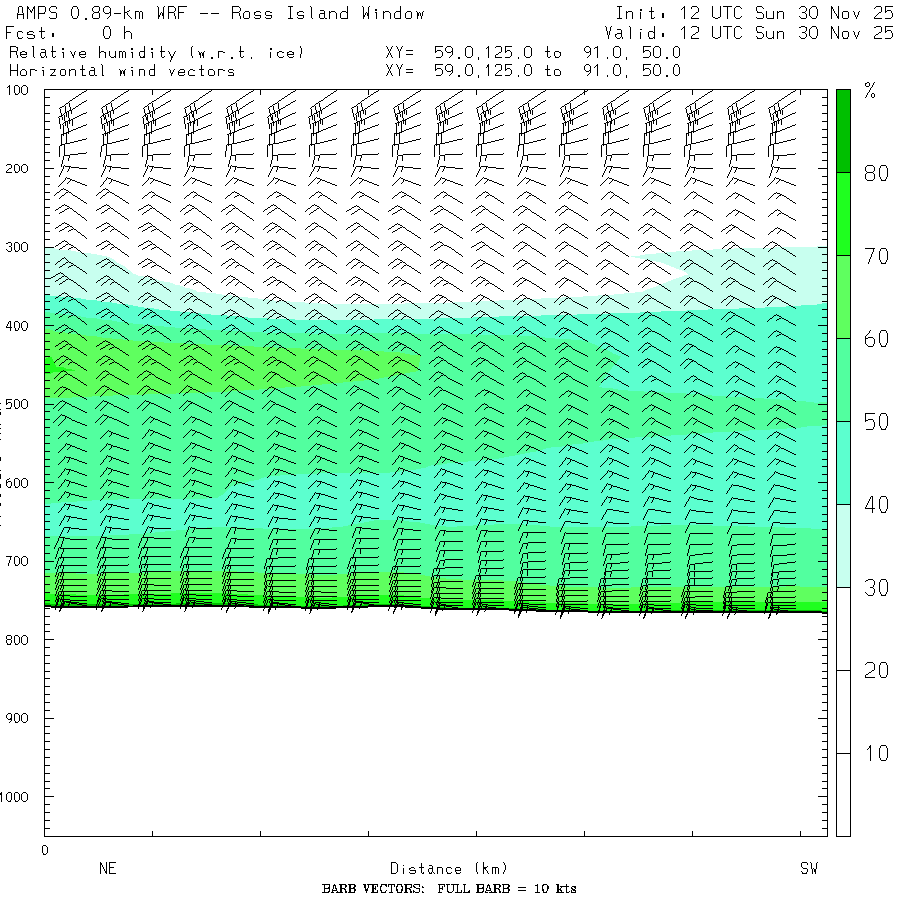Click the 'BARB VECTORS: FULL BARB = 10 kts' caption

point(449,889)
